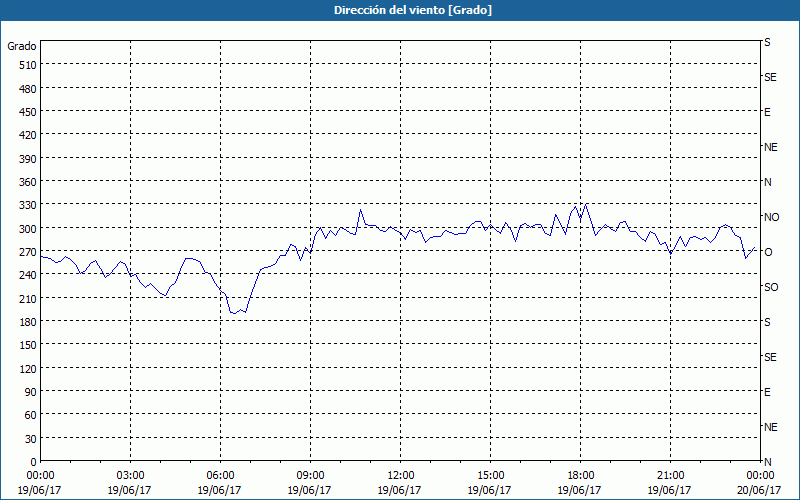Click the 06:00 time axis label

pyautogui.click(x=220, y=476)
